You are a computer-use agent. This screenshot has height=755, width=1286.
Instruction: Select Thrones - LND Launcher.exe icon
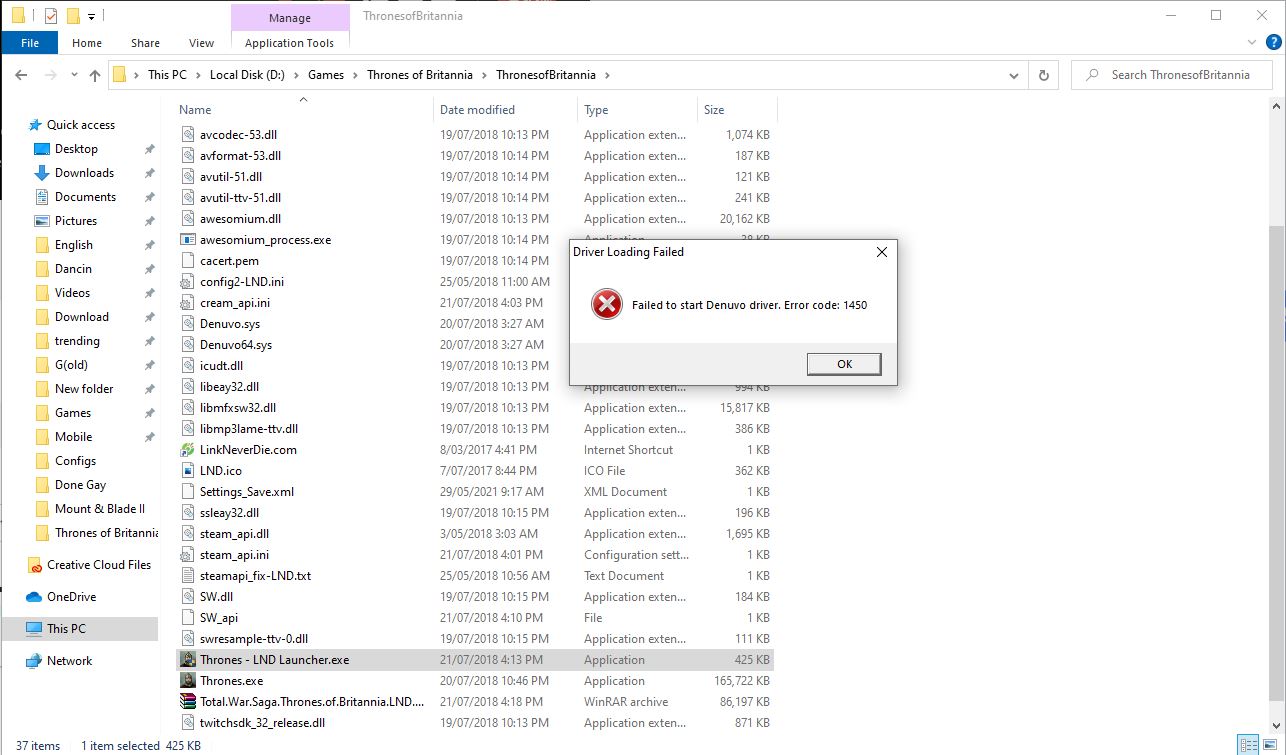click(187, 660)
